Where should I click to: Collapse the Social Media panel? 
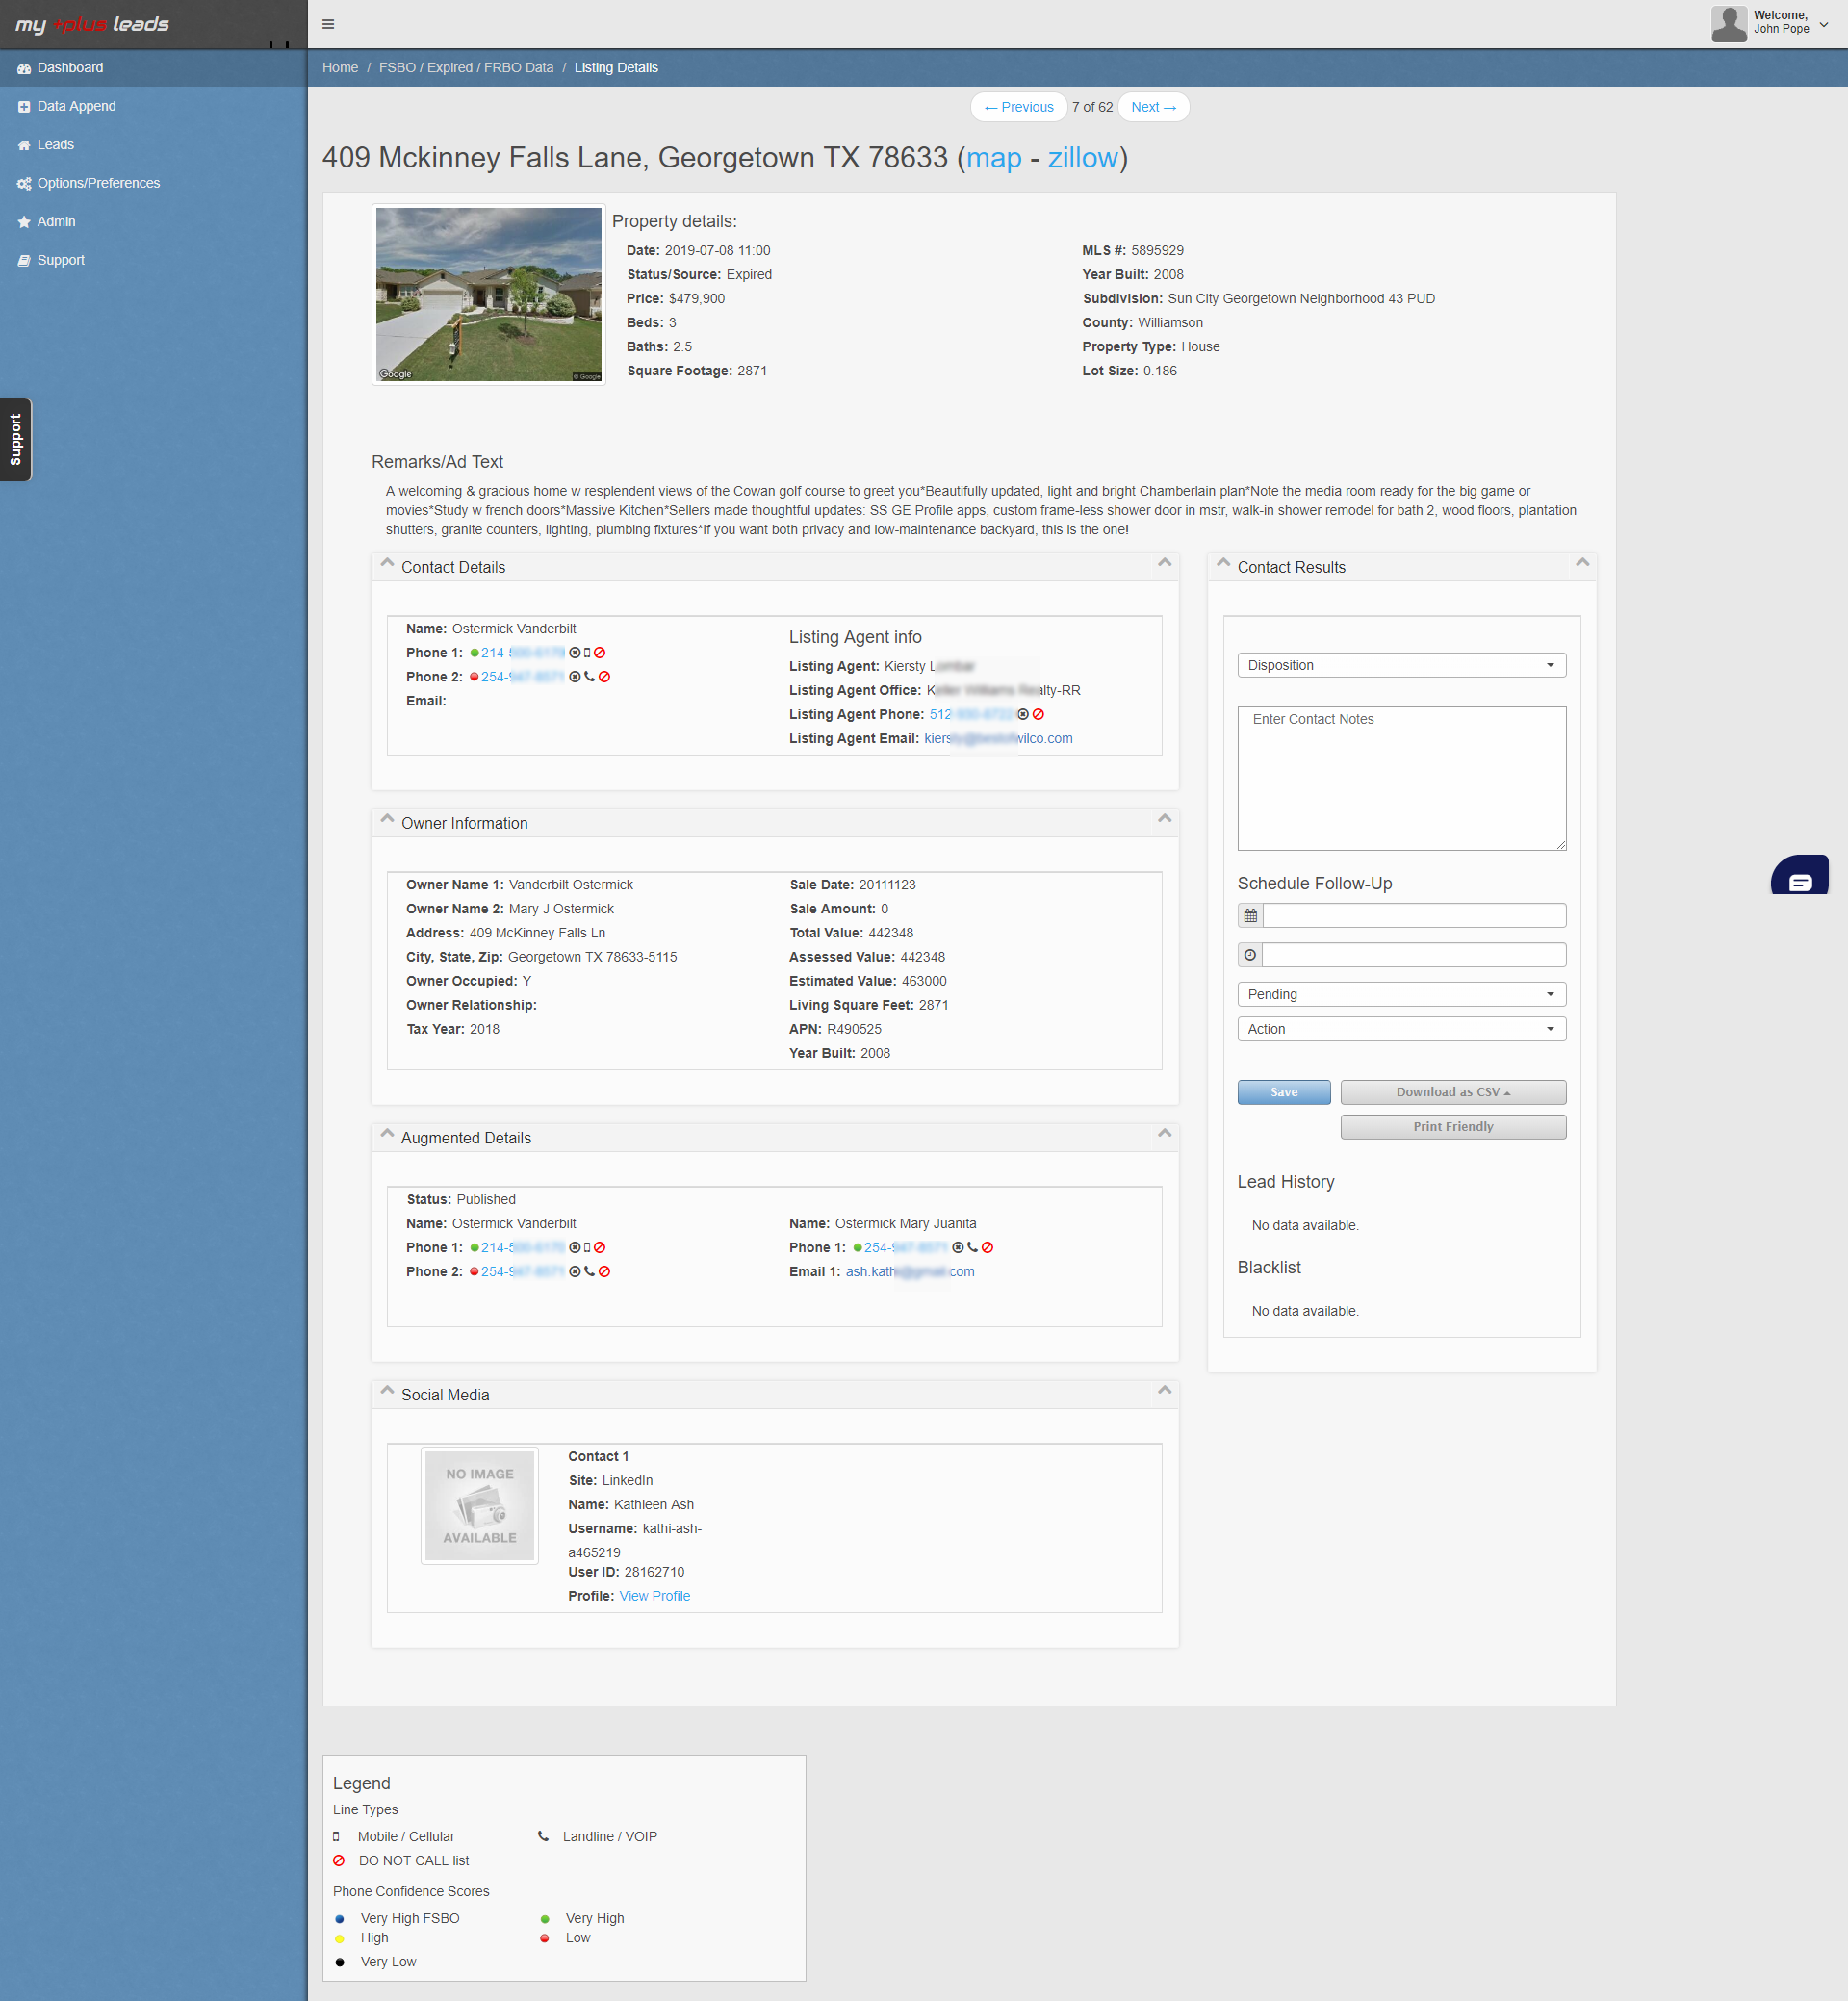pyautogui.click(x=1164, y=1392)
